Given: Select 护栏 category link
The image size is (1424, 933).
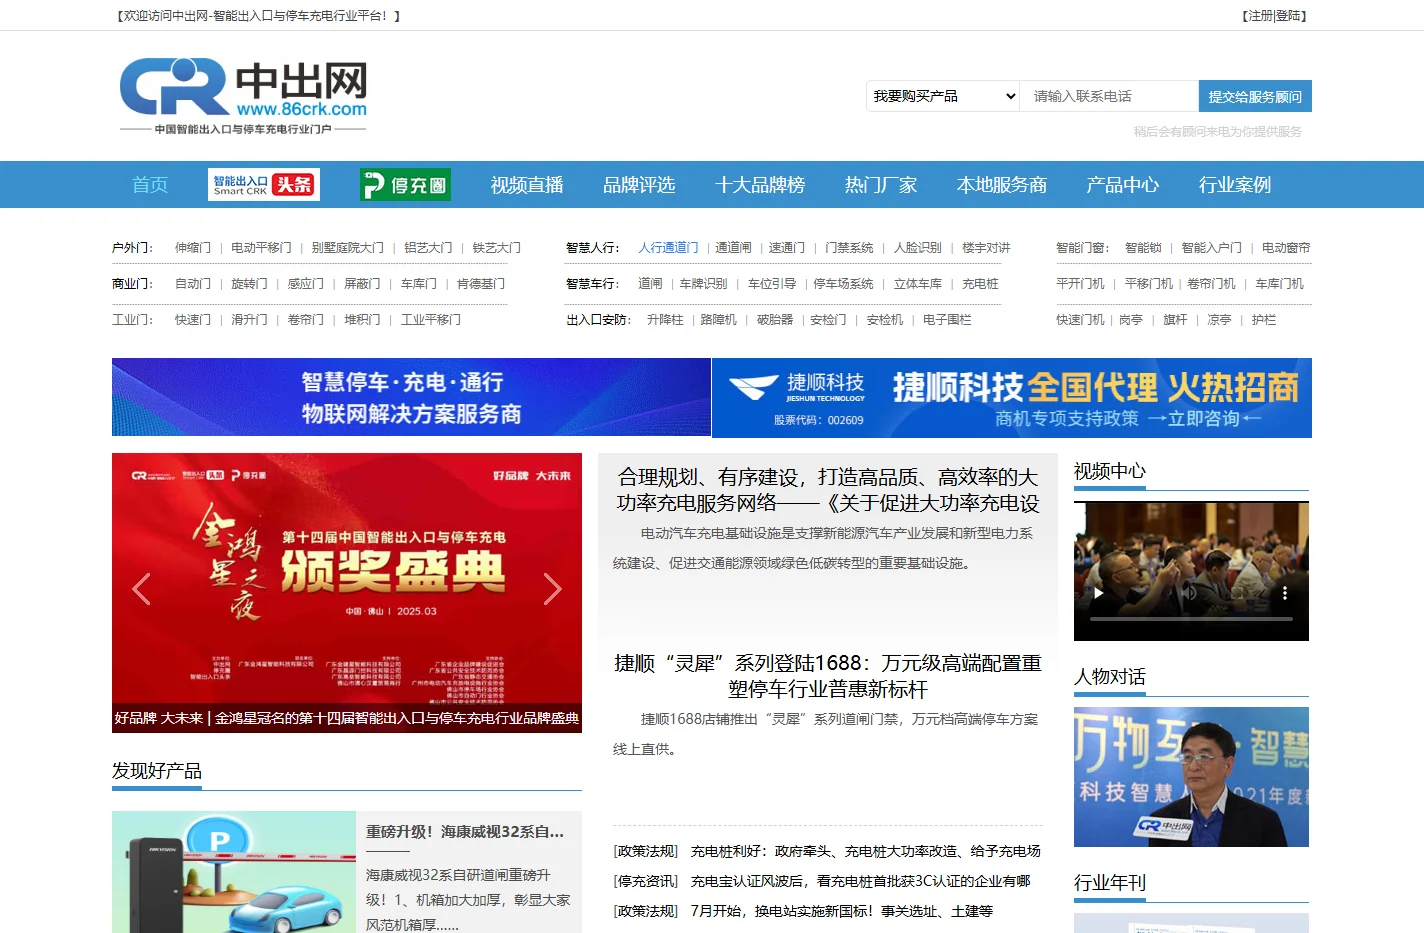Looking at the screenshot, I should [x=1264, y=320].
